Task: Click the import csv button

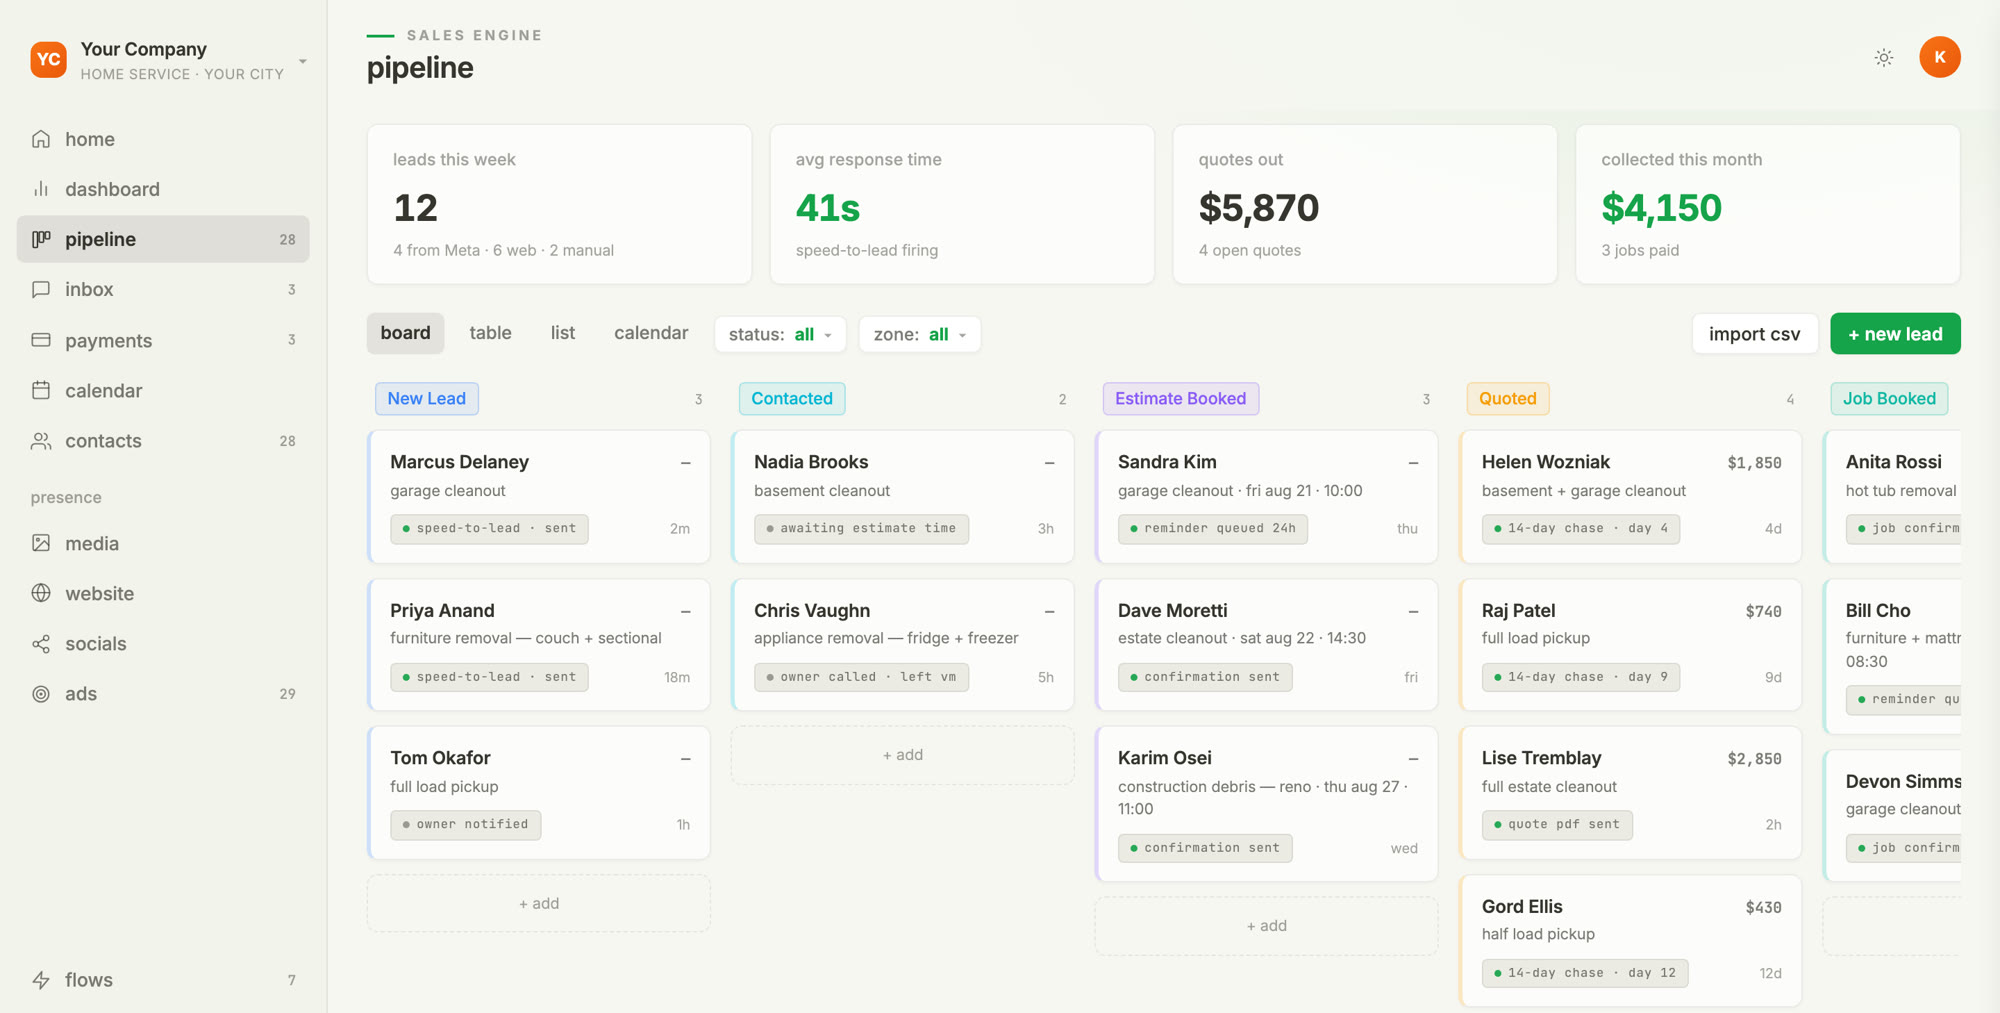Action: coord(1755,334)
